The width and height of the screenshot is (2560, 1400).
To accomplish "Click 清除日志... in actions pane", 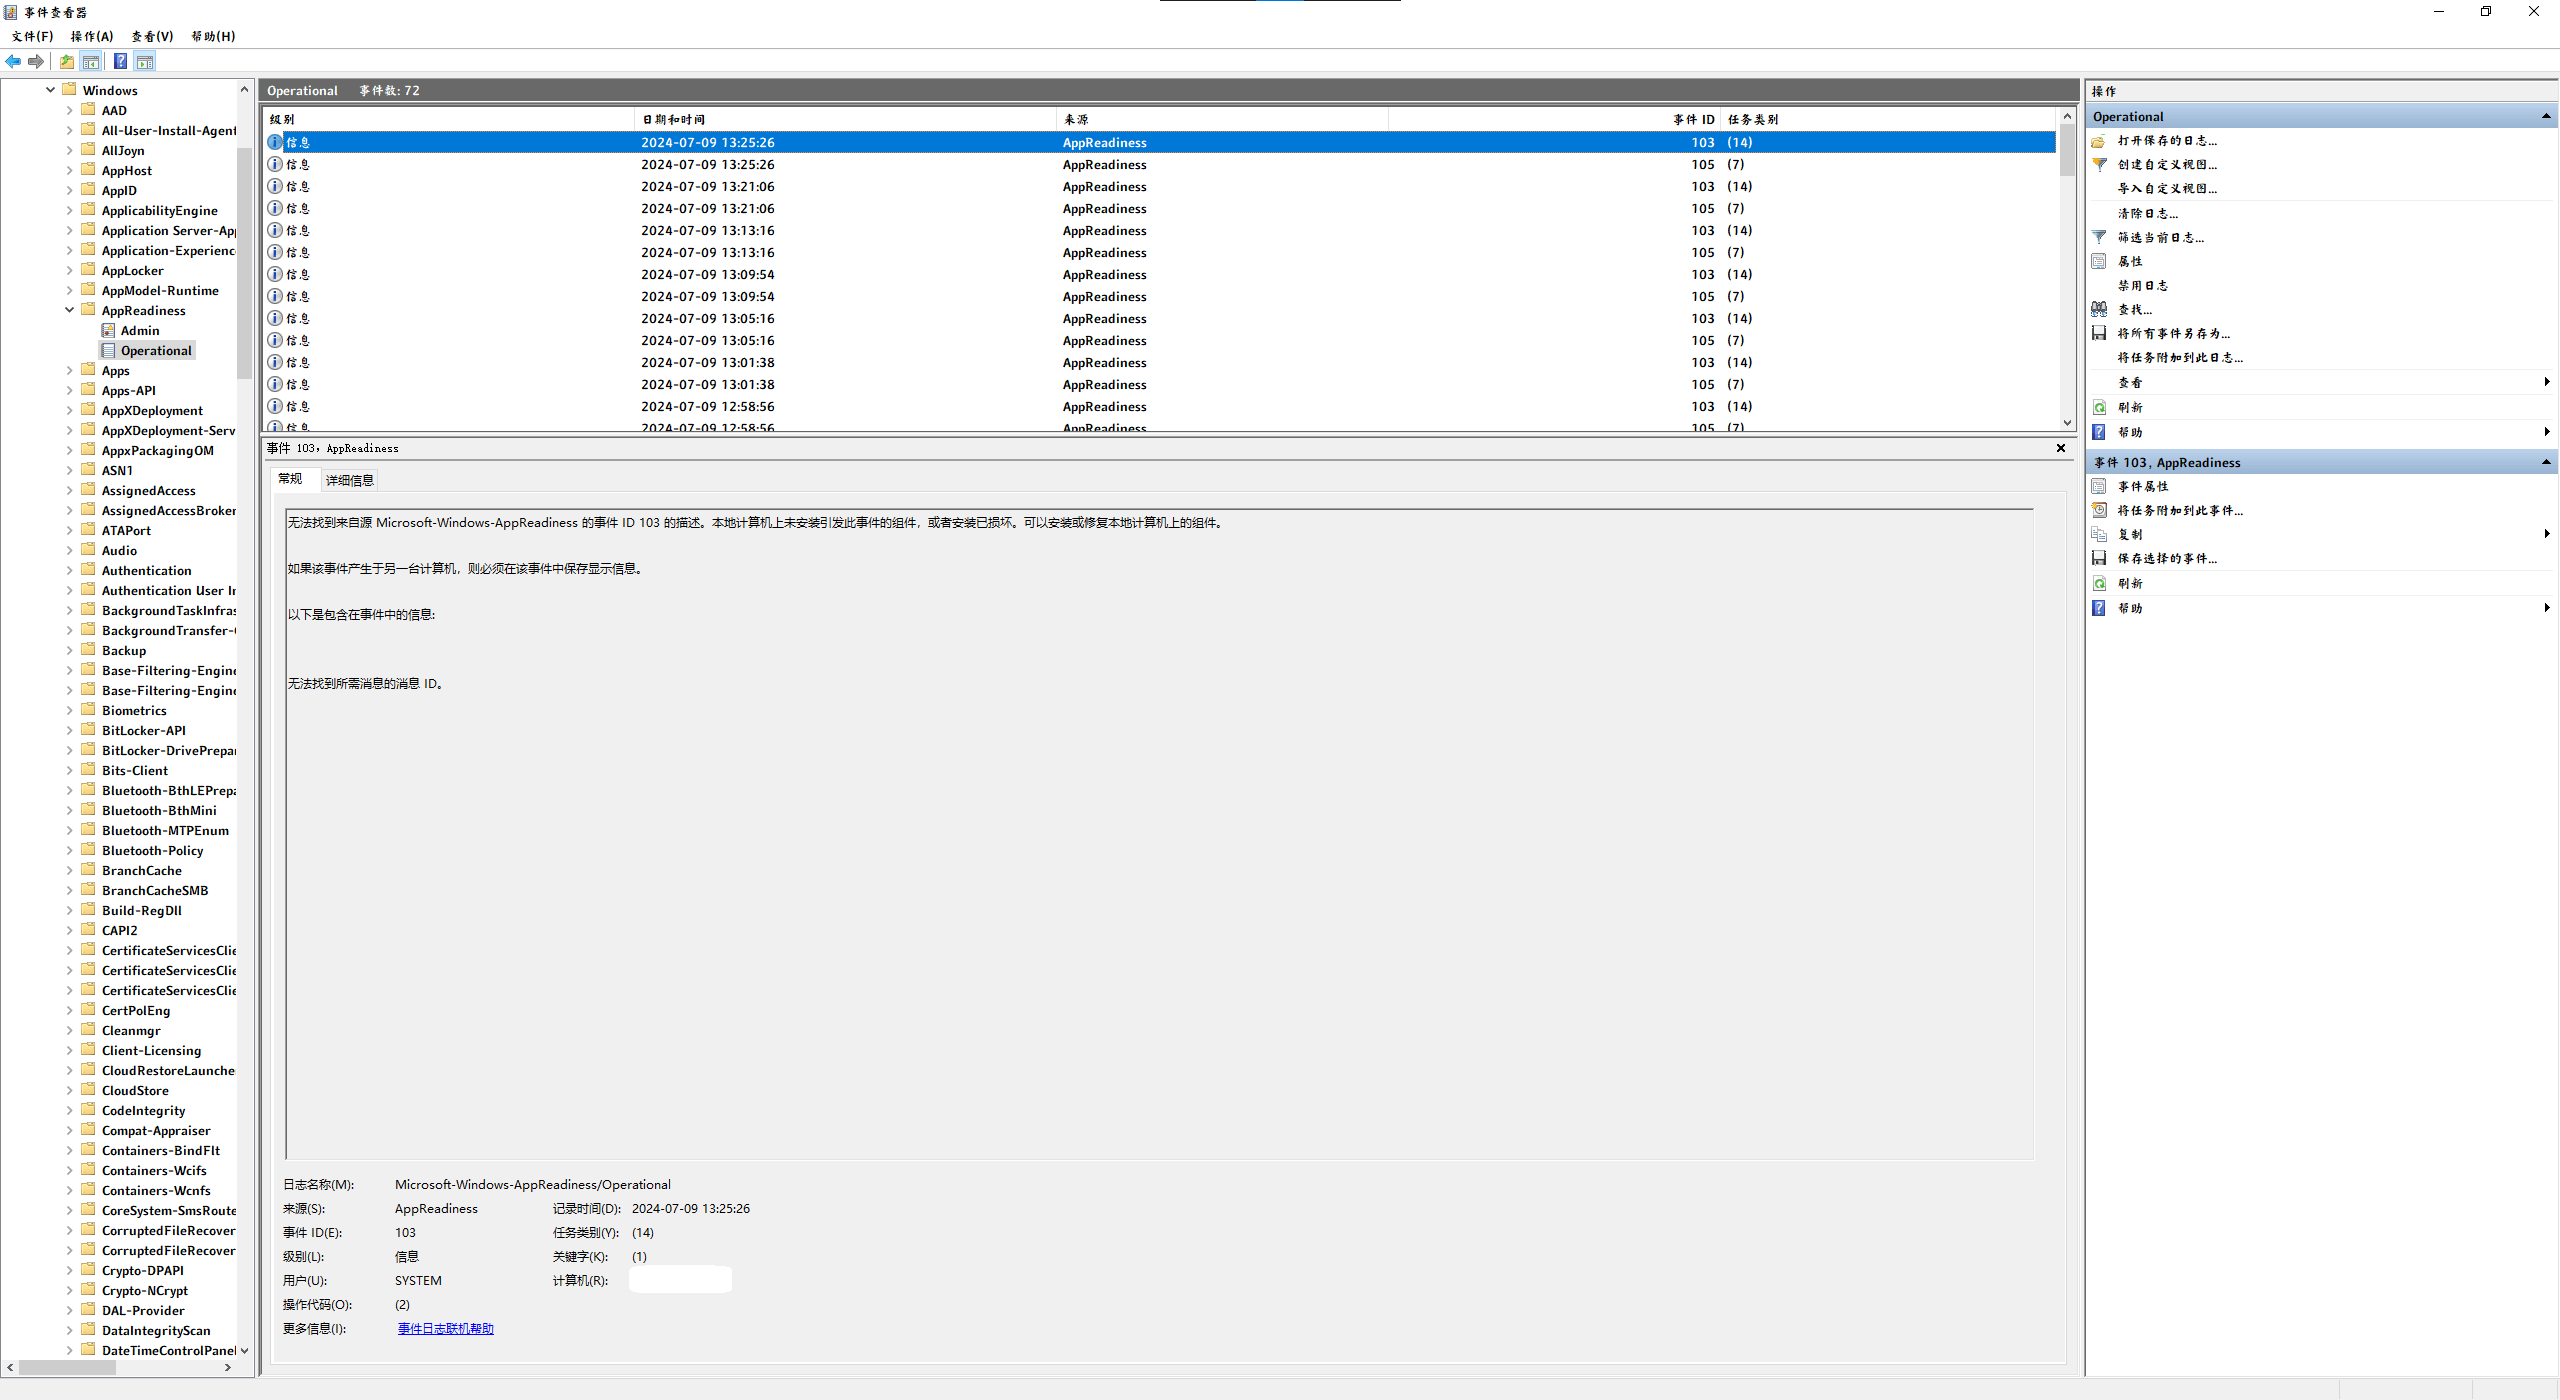I will pos(2147,214).
